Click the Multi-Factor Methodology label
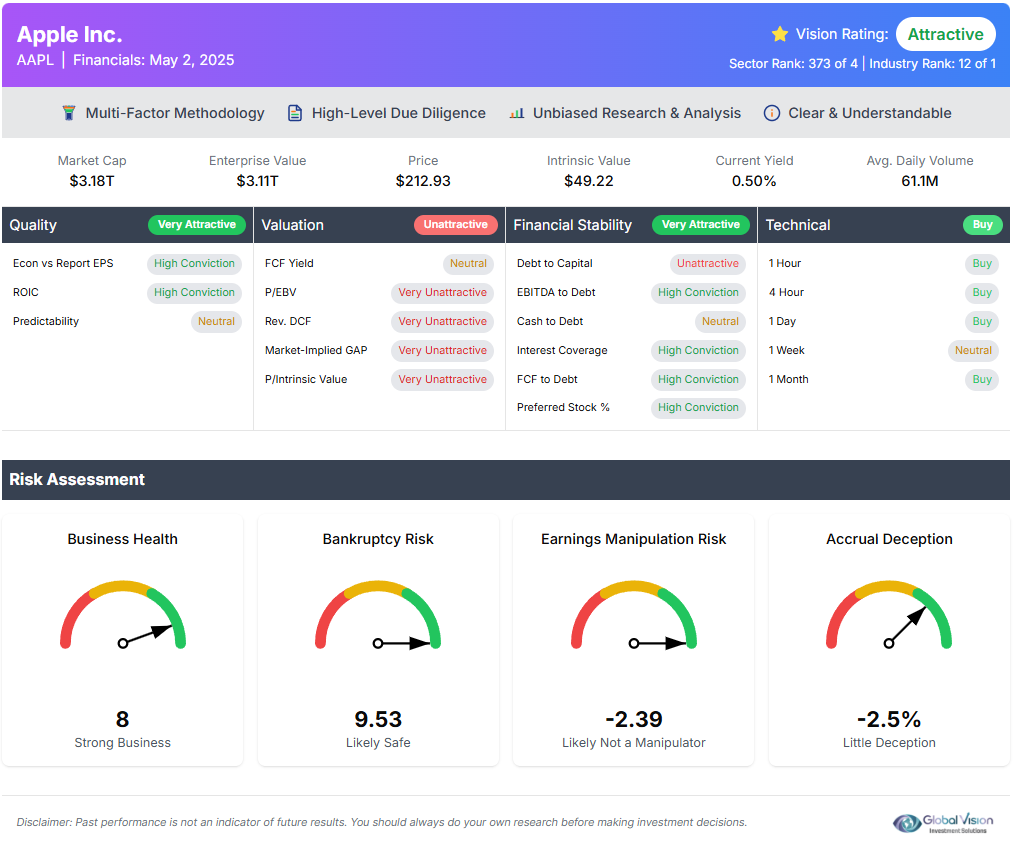This screenshot has height=846, width=1015. click(175, 113)
